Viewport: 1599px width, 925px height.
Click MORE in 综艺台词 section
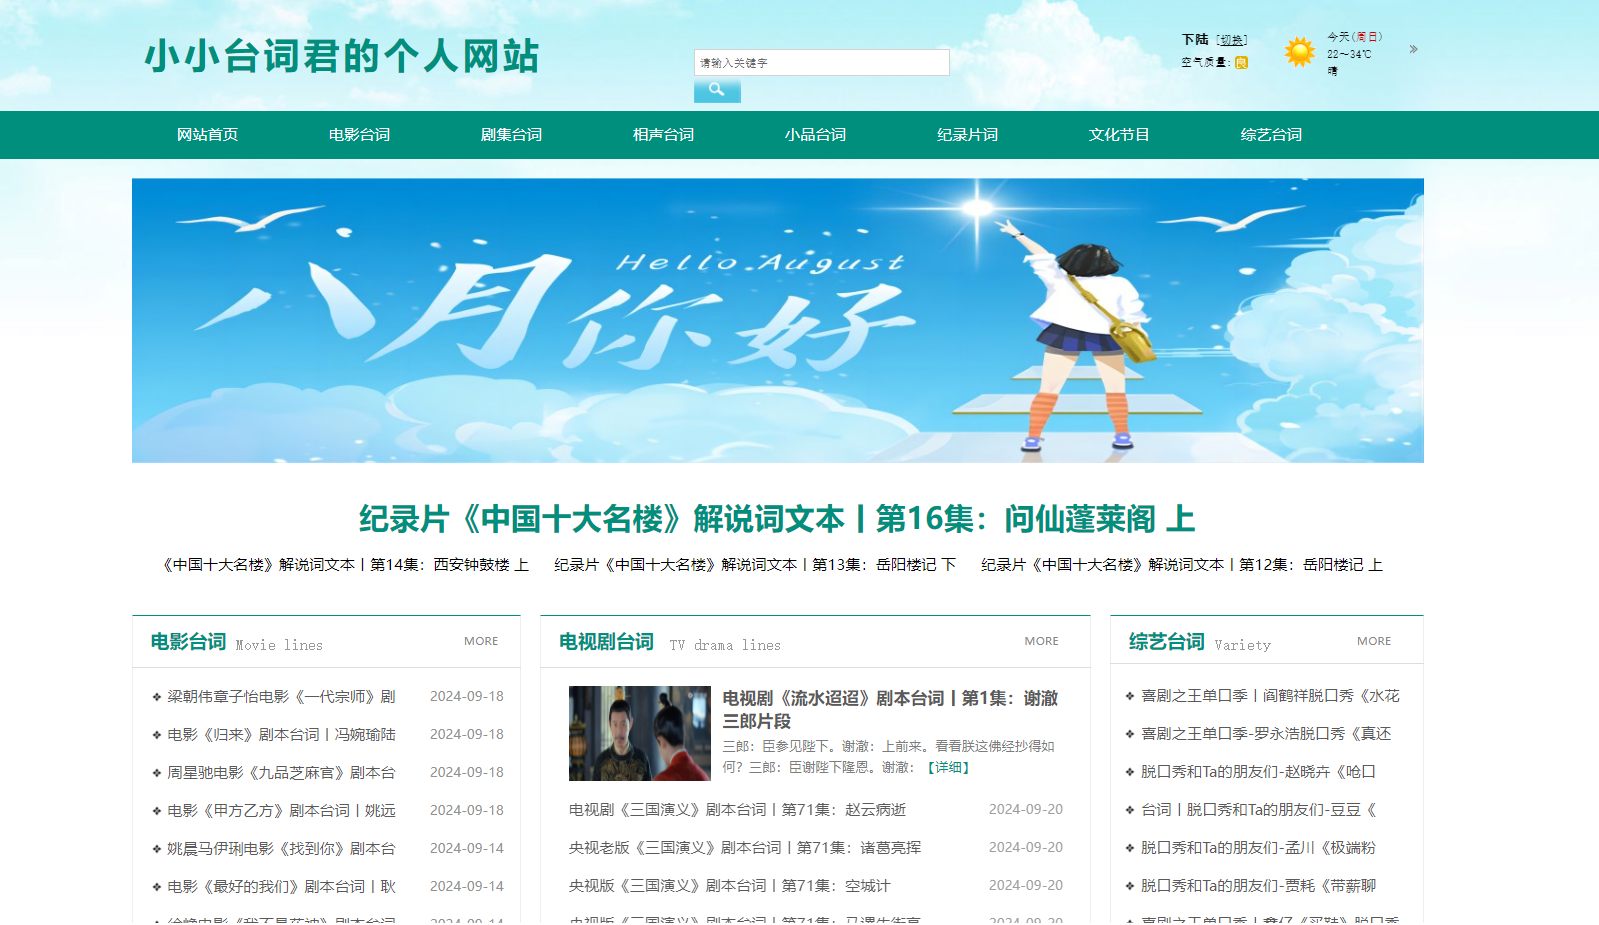[1374, 641]
